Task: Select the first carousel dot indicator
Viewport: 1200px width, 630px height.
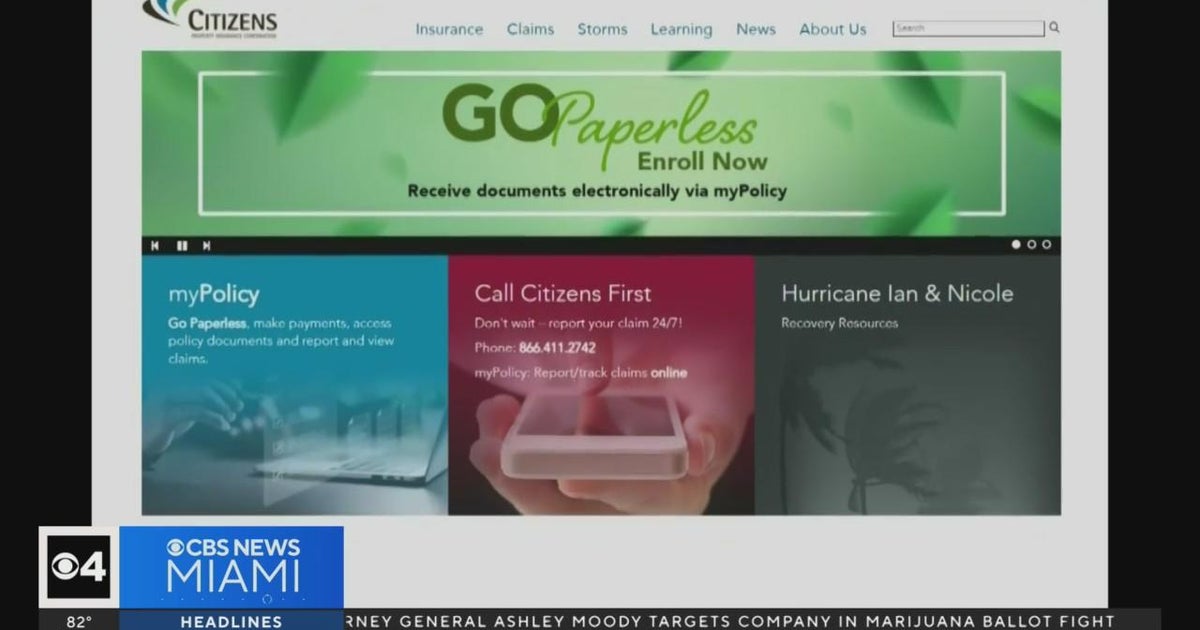Action: point(1017,244)
